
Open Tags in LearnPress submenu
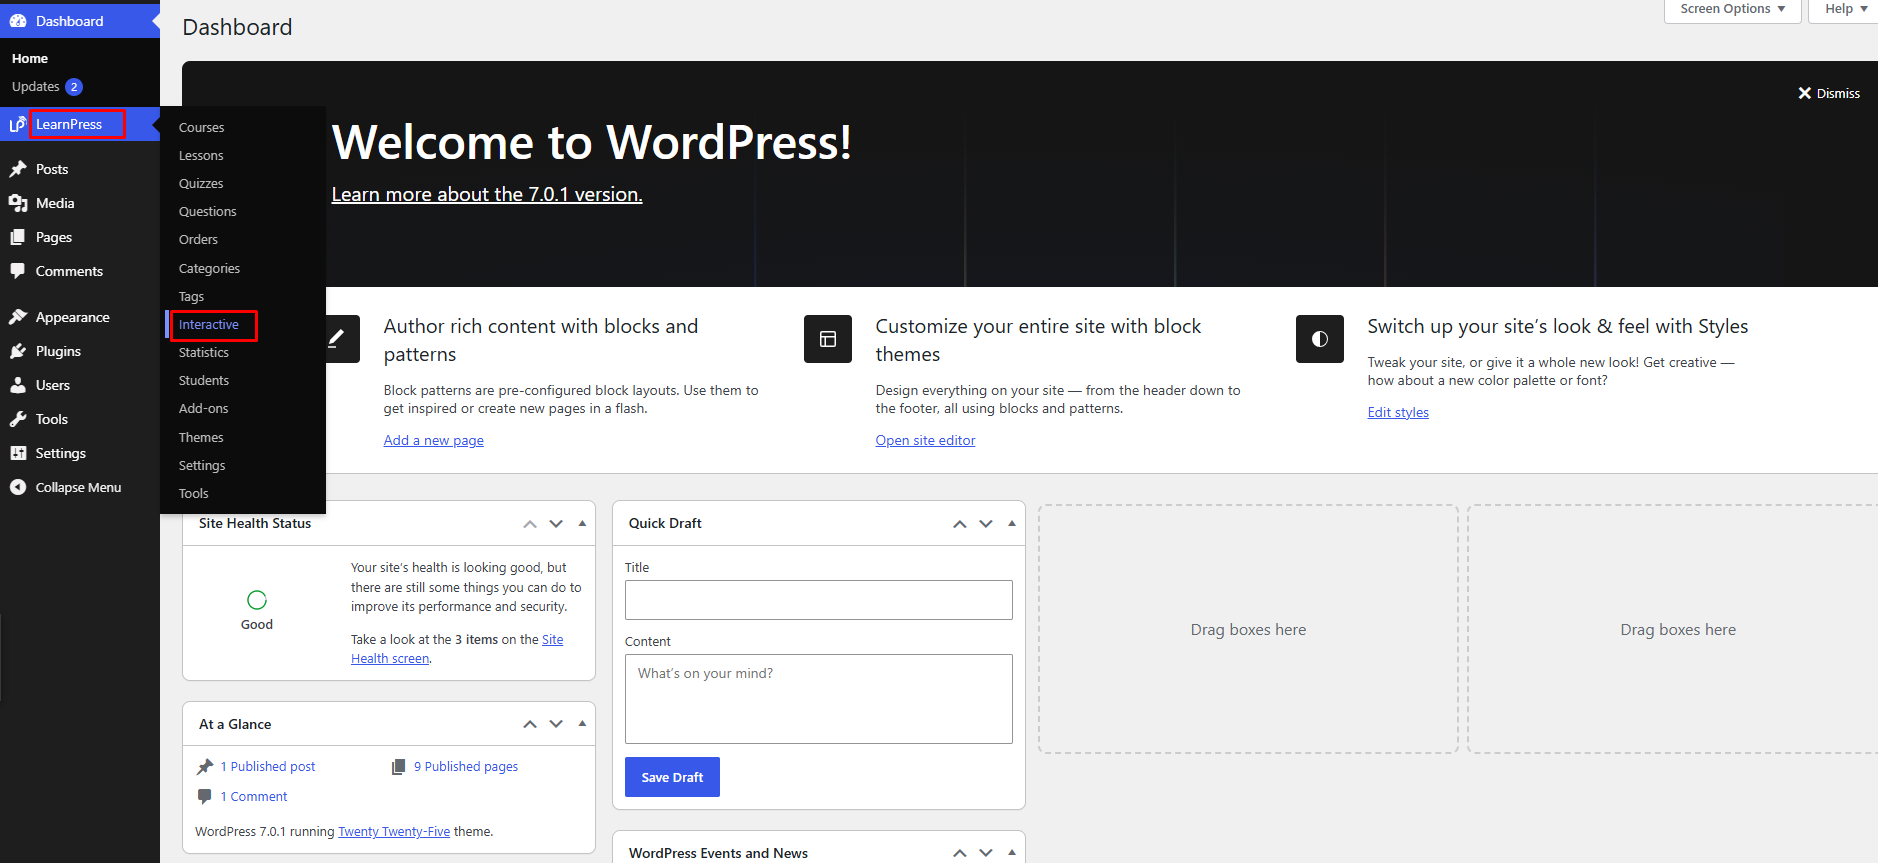point(192,297)
